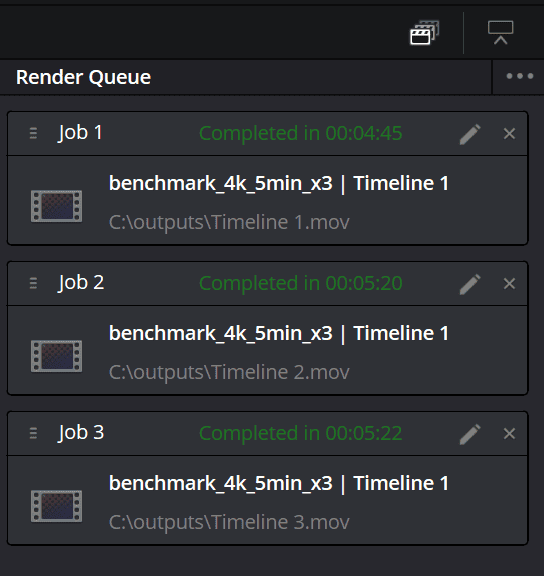544x576 pixels.
Task: Select the Job 3 film thumbnail
Action: tap(57, 506)
